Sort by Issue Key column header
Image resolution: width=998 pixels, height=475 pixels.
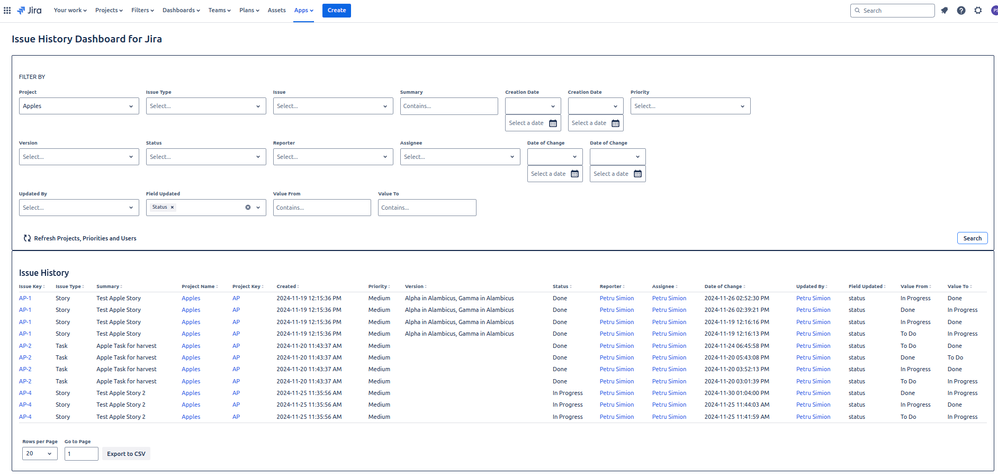pyautogui.click(x=31, y=287)
